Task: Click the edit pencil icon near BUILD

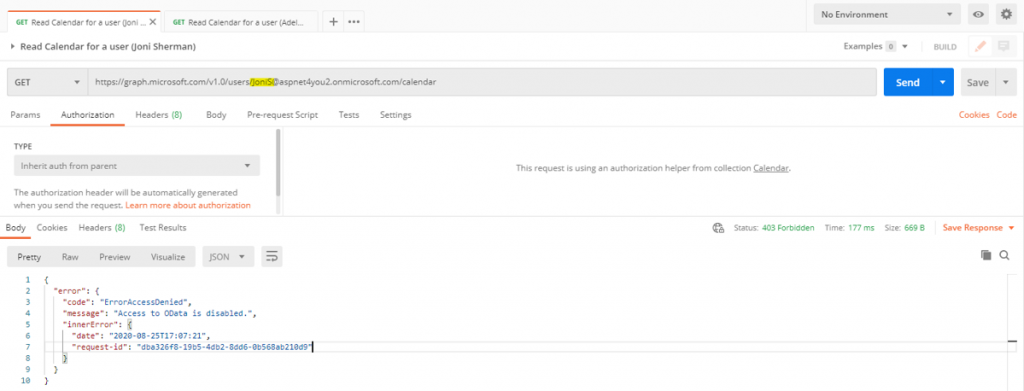Action: [x=980, y=47]
